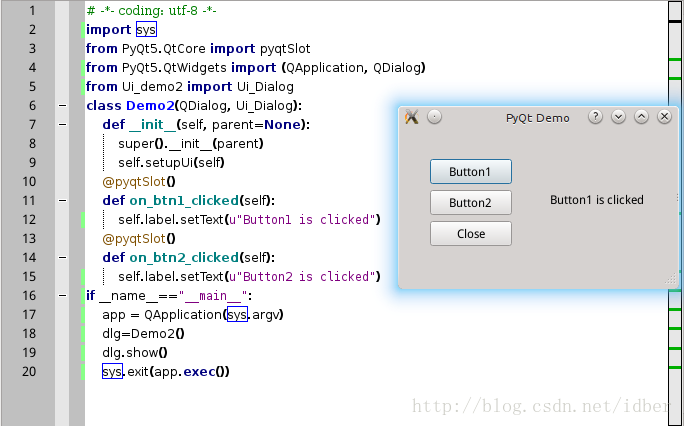Click 'QApplication' in the QtWidgets import line
Image resolution: width=684 pixels, height=426 pixels.
pyautogui.click(x=325, y=68)
